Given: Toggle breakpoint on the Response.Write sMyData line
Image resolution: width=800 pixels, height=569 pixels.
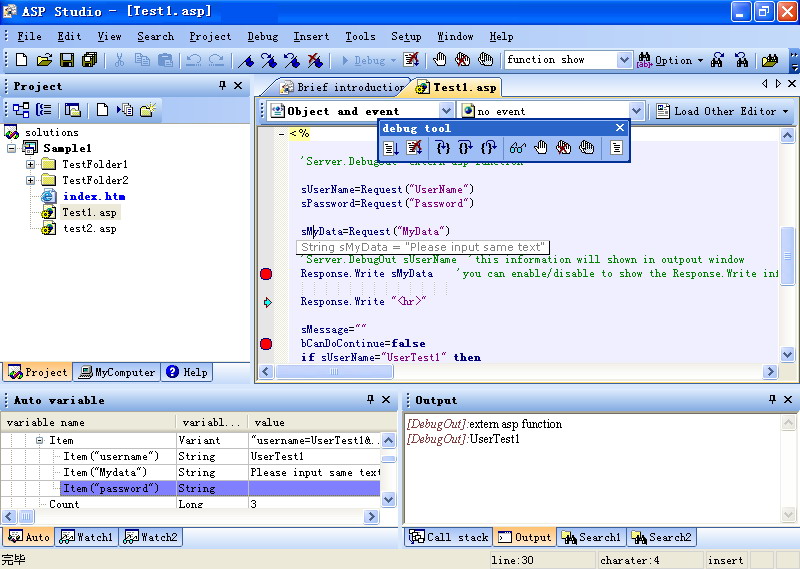Looking at the screenshot, I should coord(266,274).
